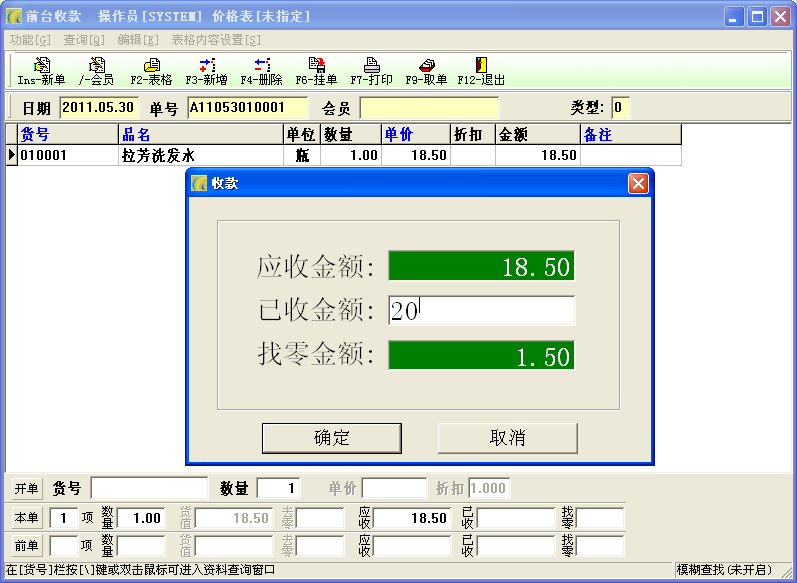Click the 货号 input field at bottom

149,488
